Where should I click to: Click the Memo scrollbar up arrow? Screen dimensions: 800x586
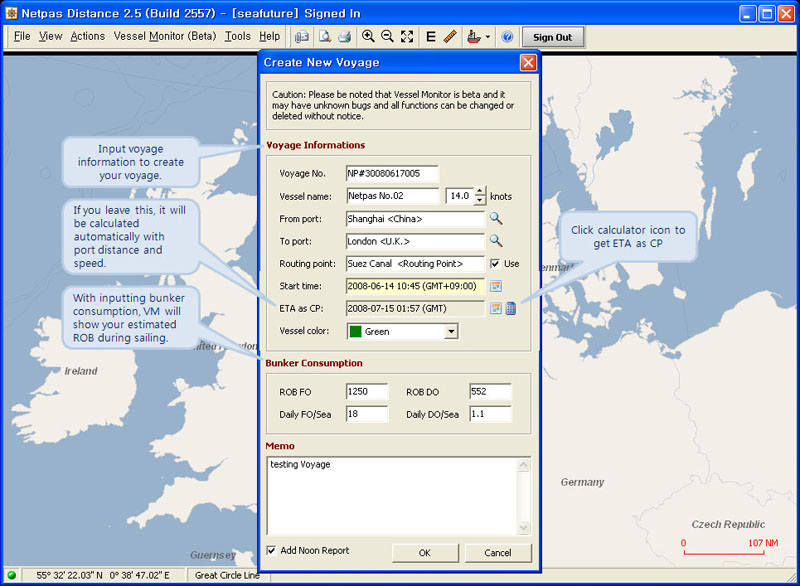tap(523, 465)
